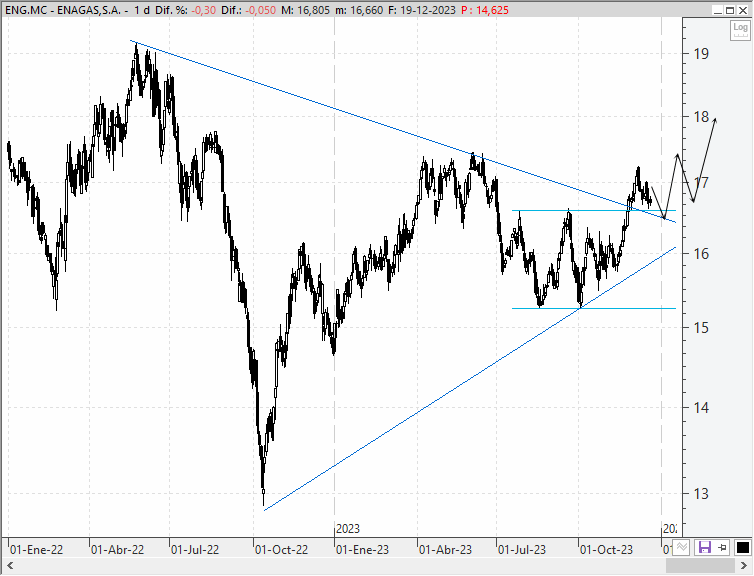The height and width of the screenshot is (576, 754).
Task: Click the 01-Ene-22 date label
Action: pyautogui.click(x=37, y=550)
